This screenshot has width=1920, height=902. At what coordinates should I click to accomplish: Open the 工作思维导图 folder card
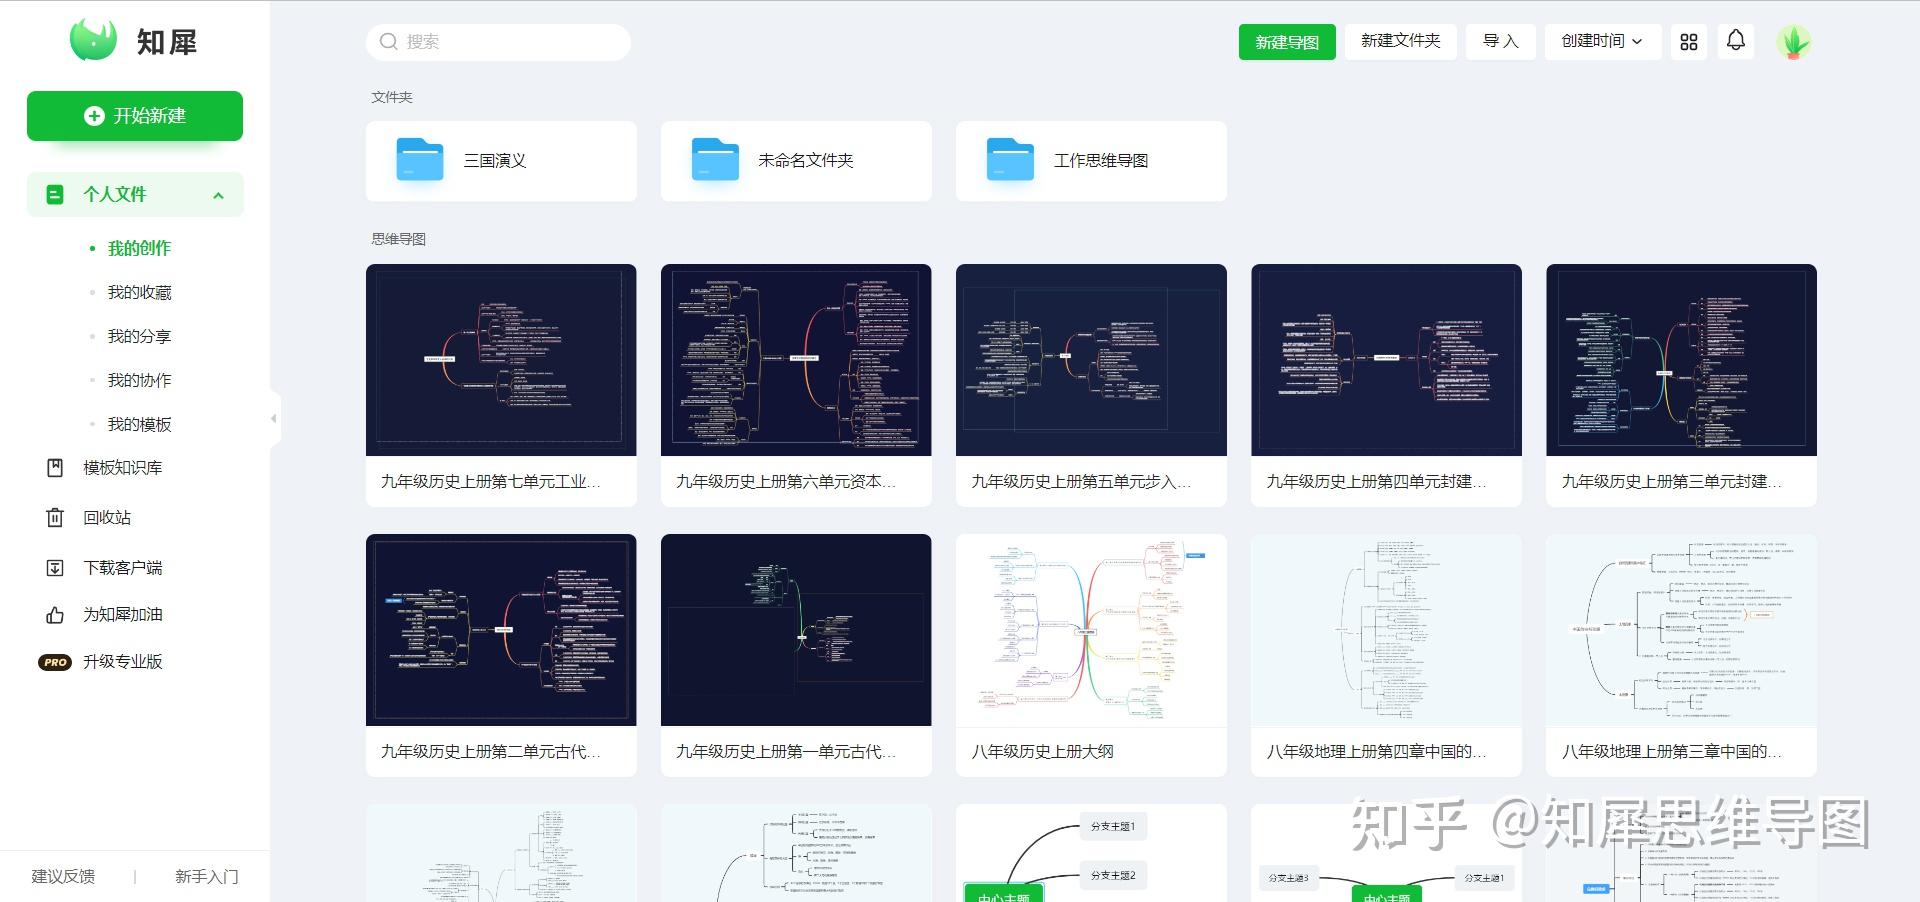(x=1091, y=161)
